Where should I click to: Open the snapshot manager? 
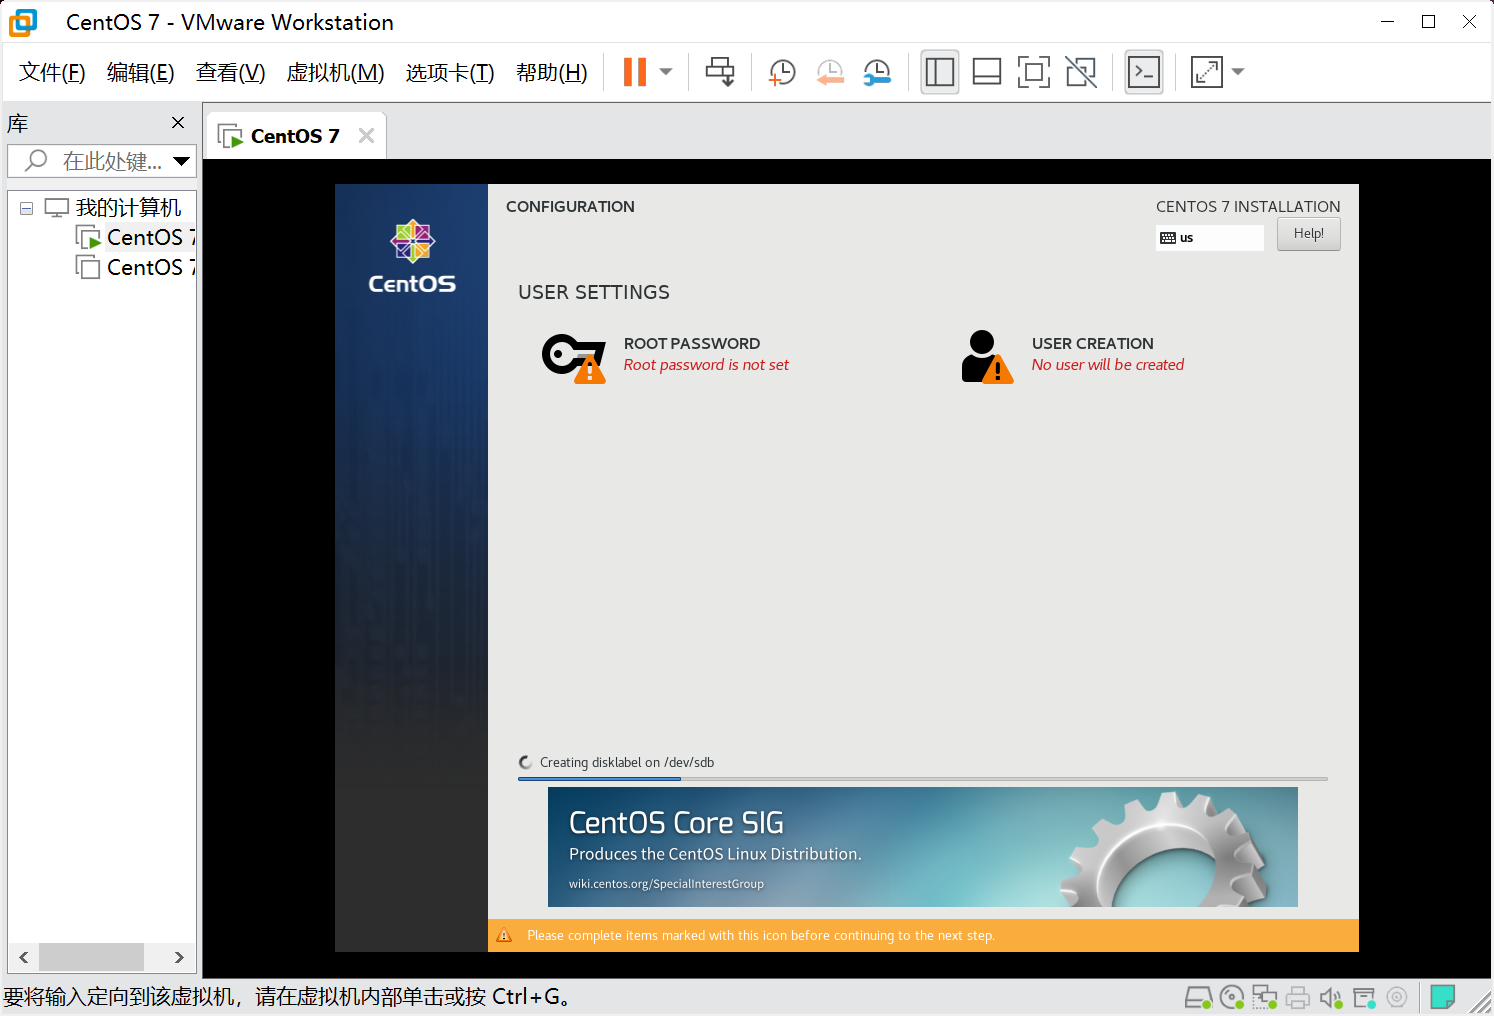point(877,72)
